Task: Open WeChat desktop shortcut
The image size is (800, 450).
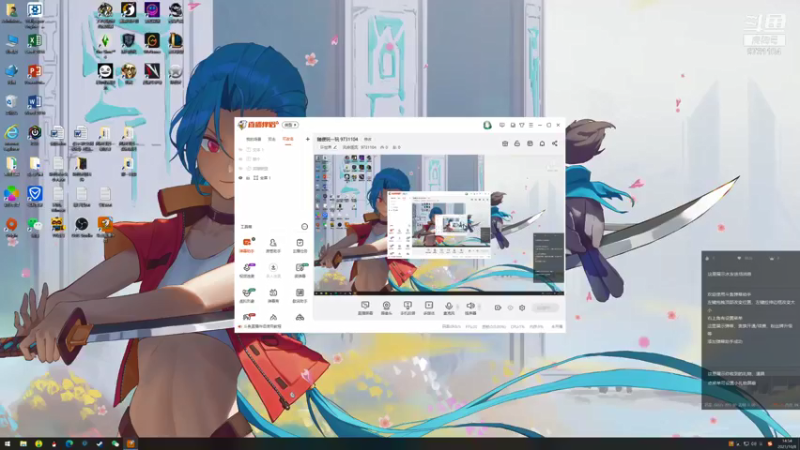Action: tap(34, 227)
